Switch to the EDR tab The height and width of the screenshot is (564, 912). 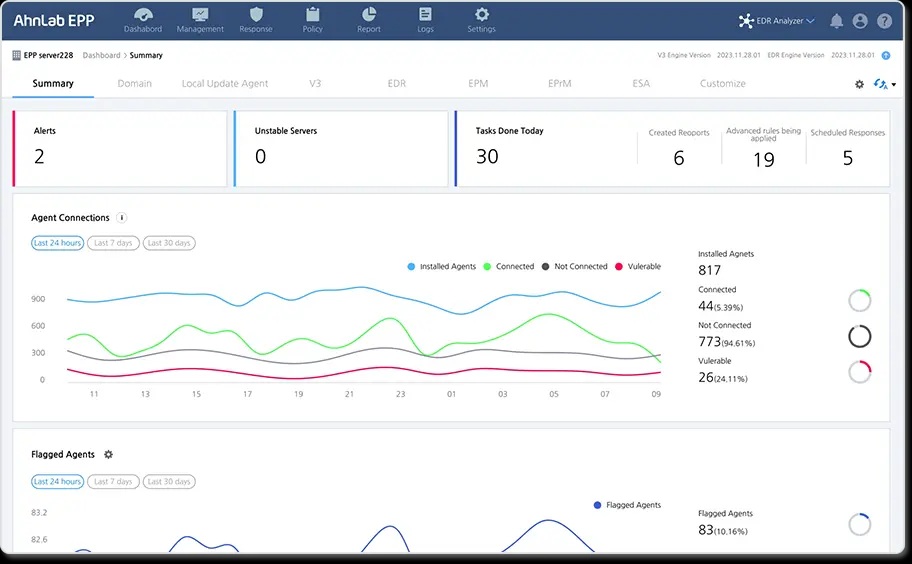(x=397, y=84)
